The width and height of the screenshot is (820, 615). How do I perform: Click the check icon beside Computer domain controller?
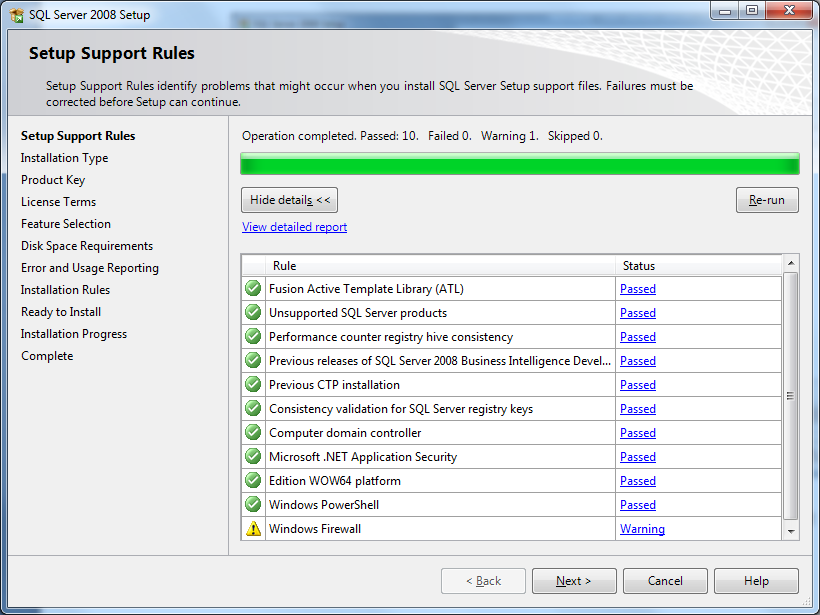tap(253, 432)
